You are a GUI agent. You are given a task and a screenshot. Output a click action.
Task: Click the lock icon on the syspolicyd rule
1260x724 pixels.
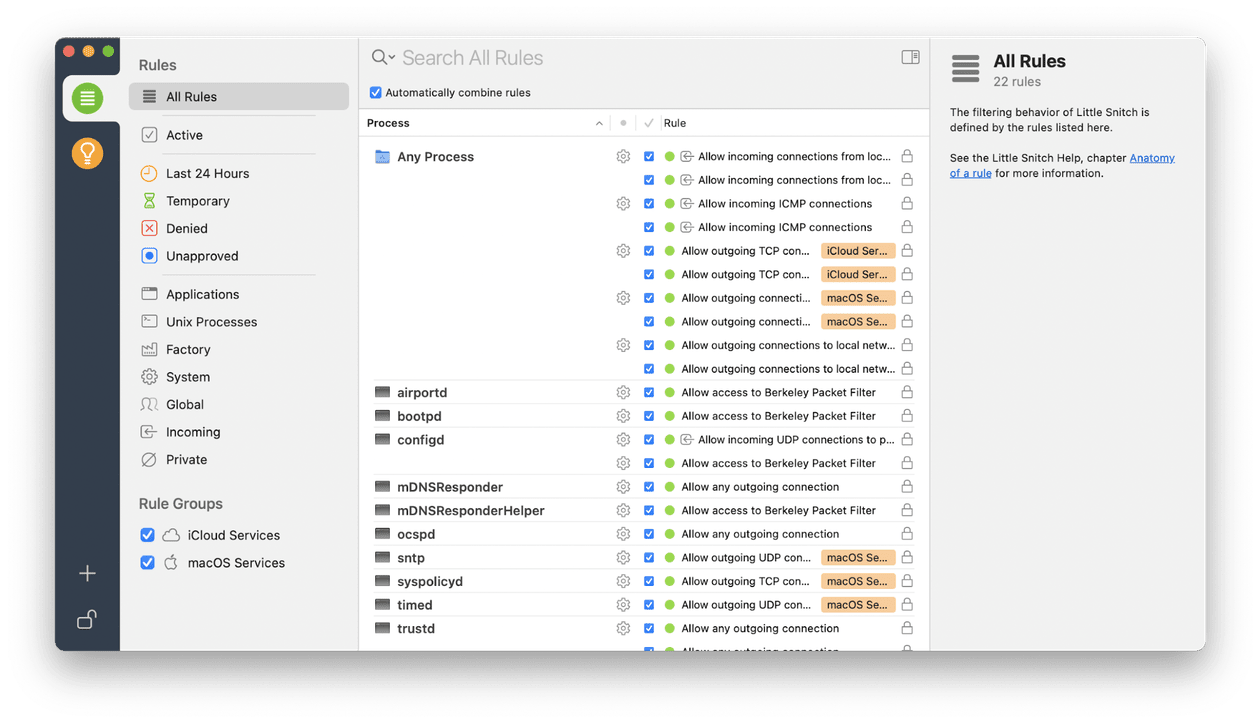[907, 581]
